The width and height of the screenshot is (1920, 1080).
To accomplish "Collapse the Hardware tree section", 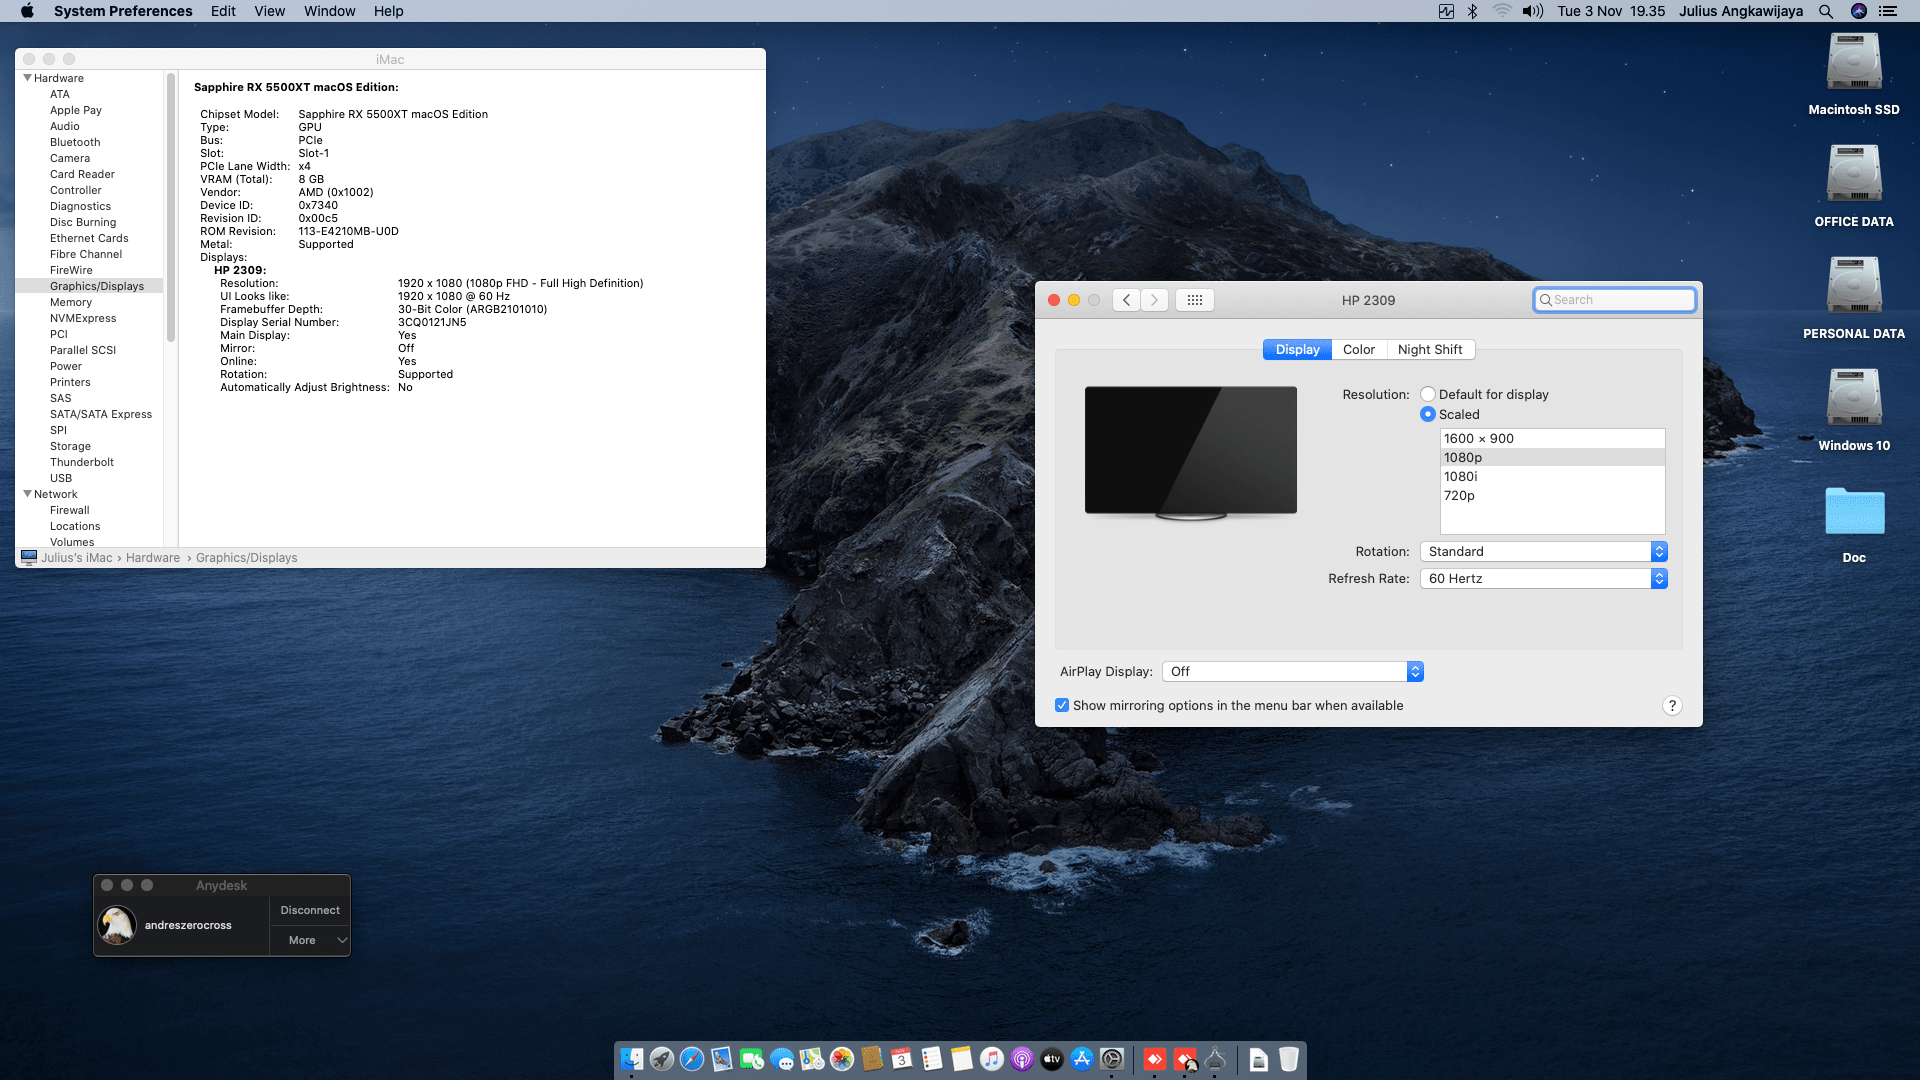I will pyautogui.click(x=28, y=78).
